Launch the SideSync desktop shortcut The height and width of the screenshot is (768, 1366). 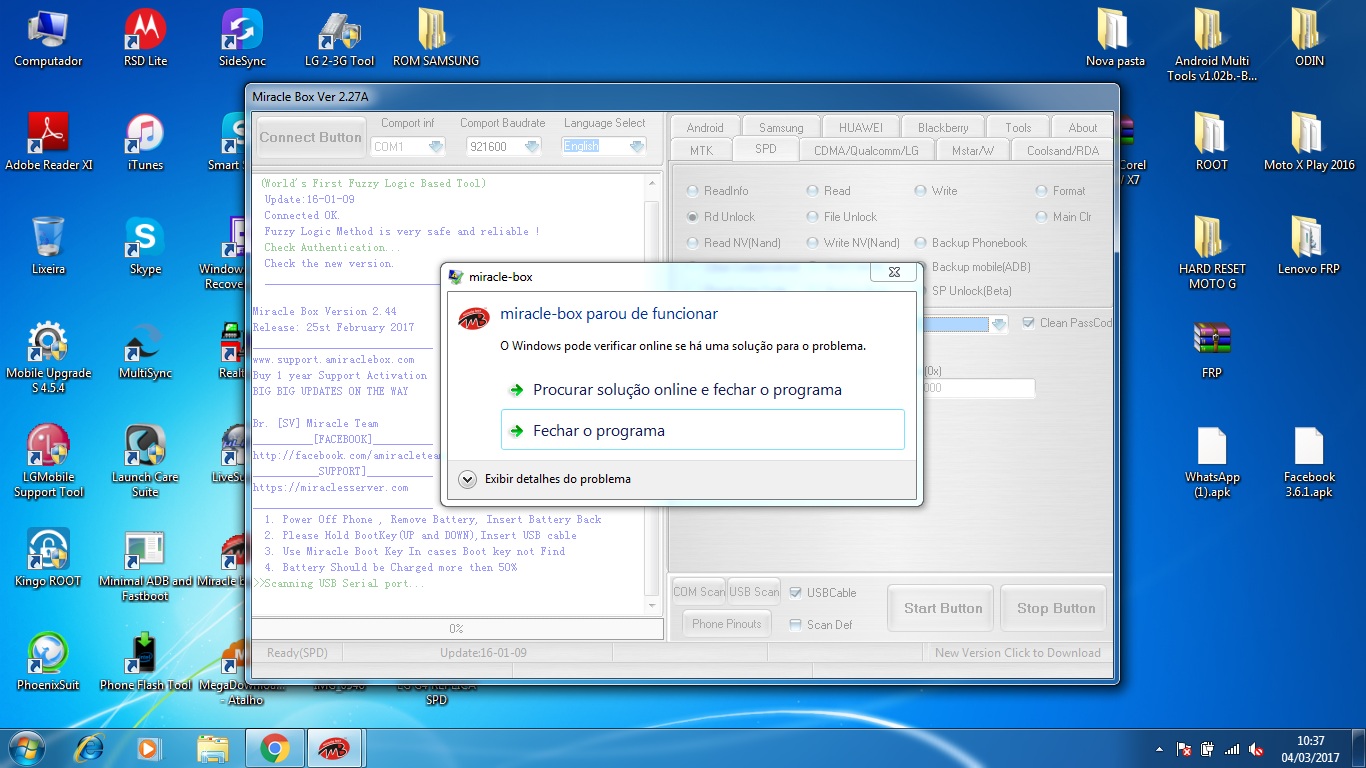coord(242,38)
